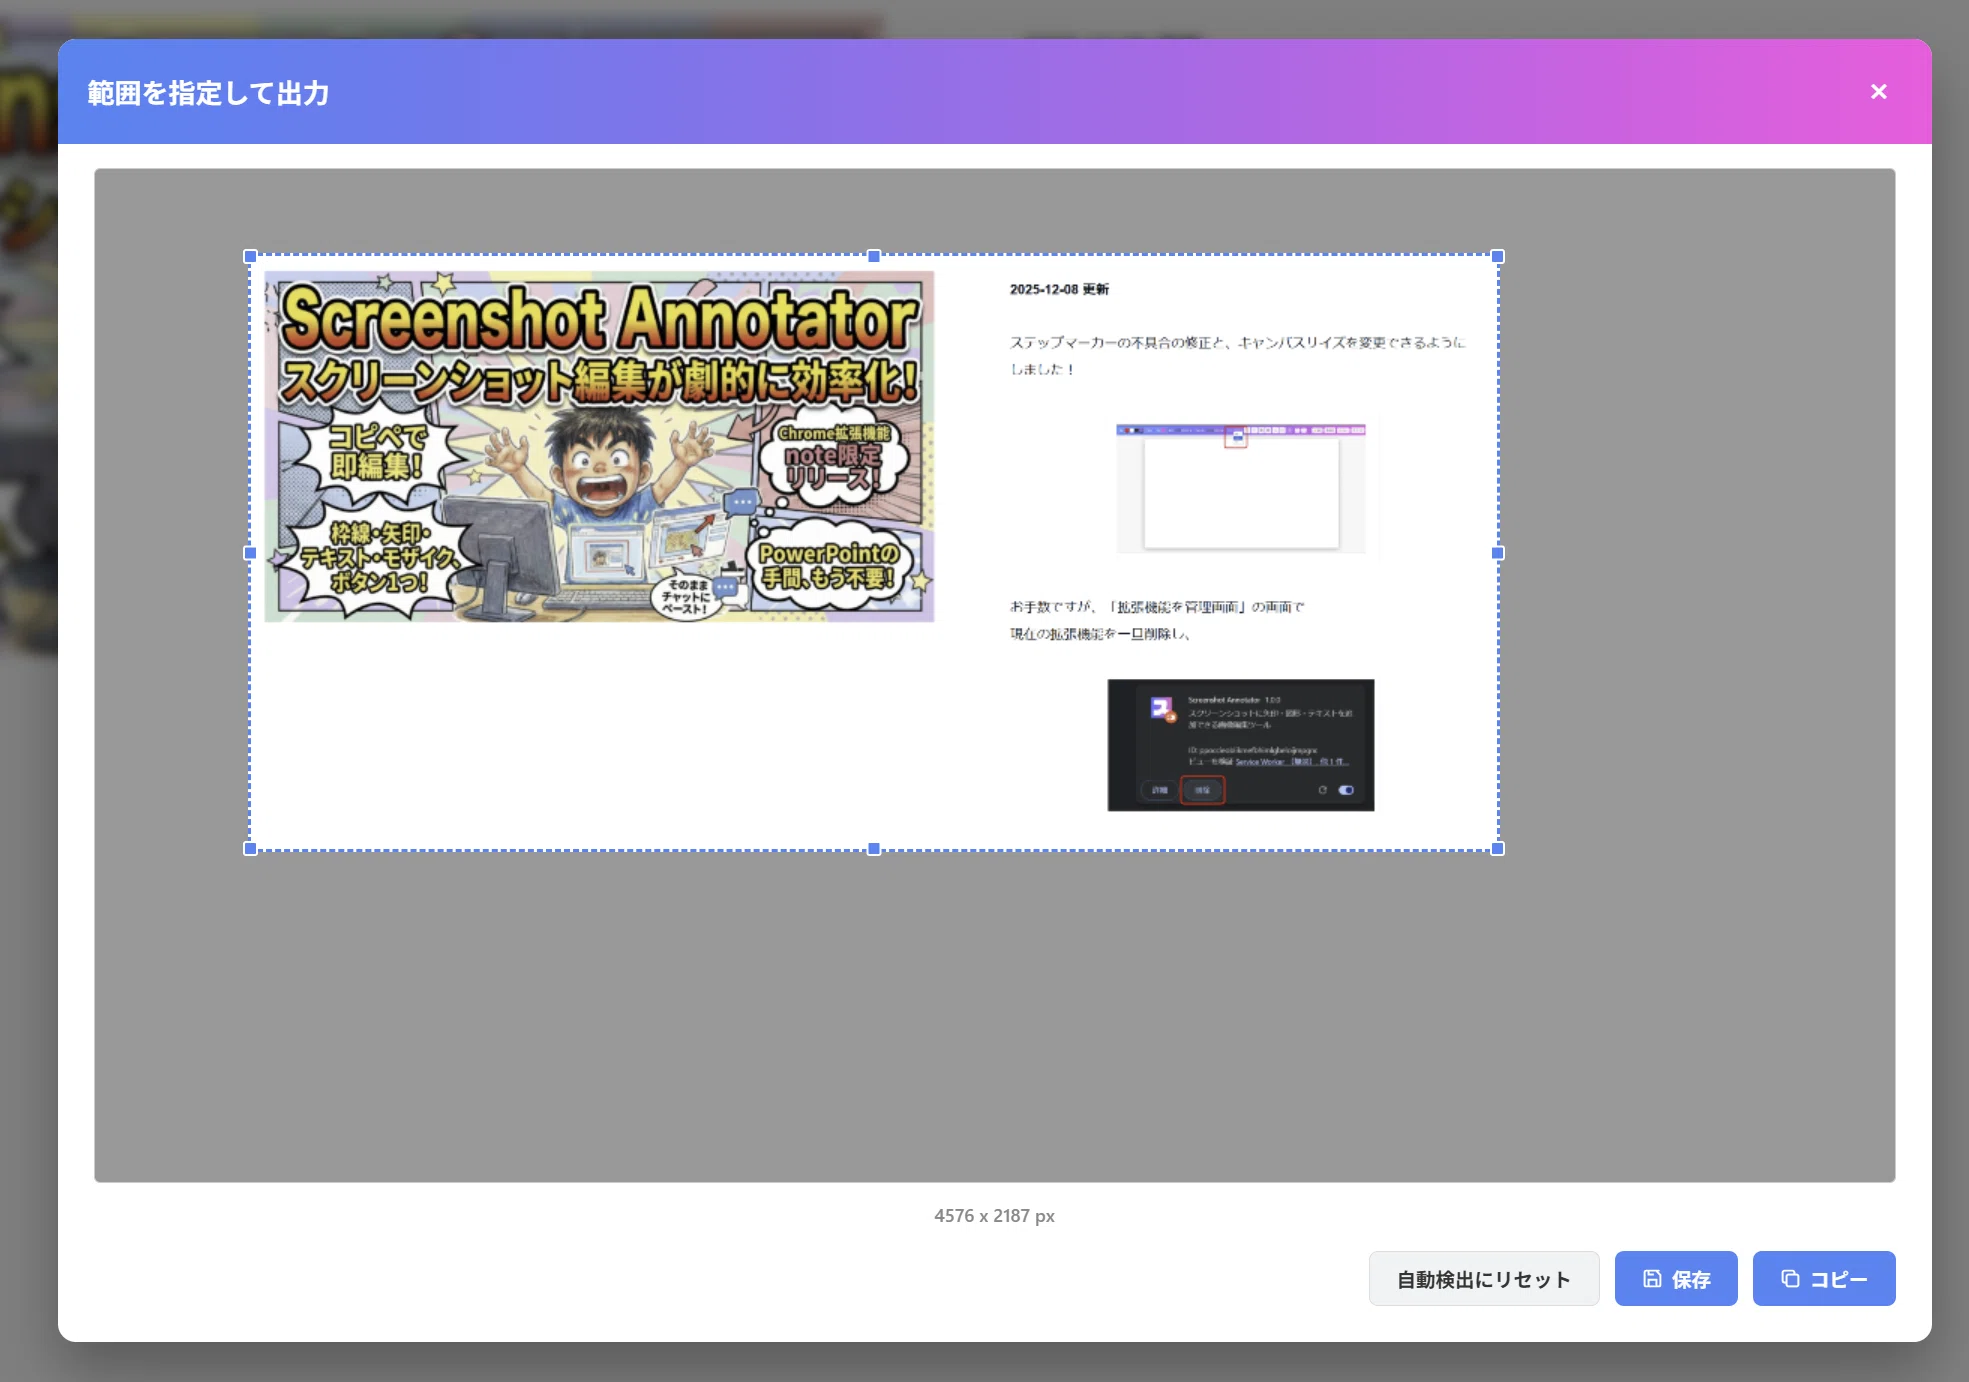Click the left-middle edge crop handle
Image resolution: width=1969 pixels, height=1382 pixels.
tap(250, 553)
